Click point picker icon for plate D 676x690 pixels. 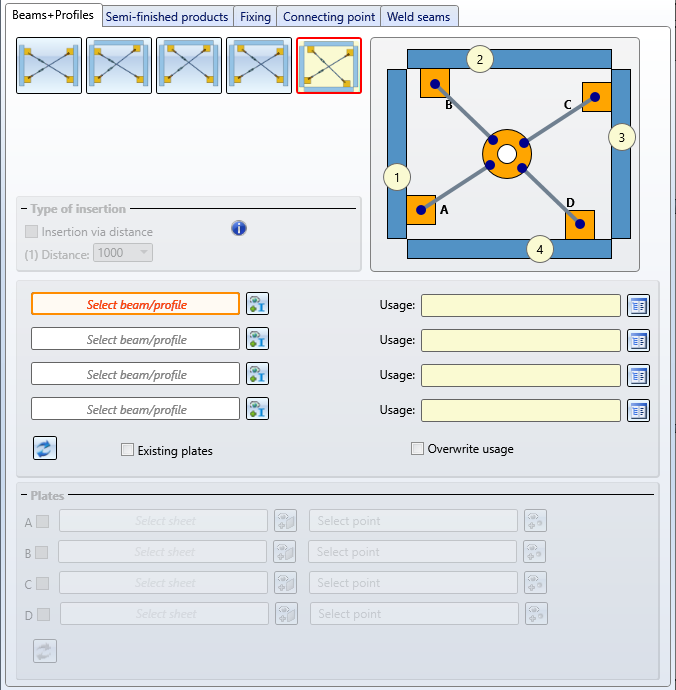(x=536, y=613)
